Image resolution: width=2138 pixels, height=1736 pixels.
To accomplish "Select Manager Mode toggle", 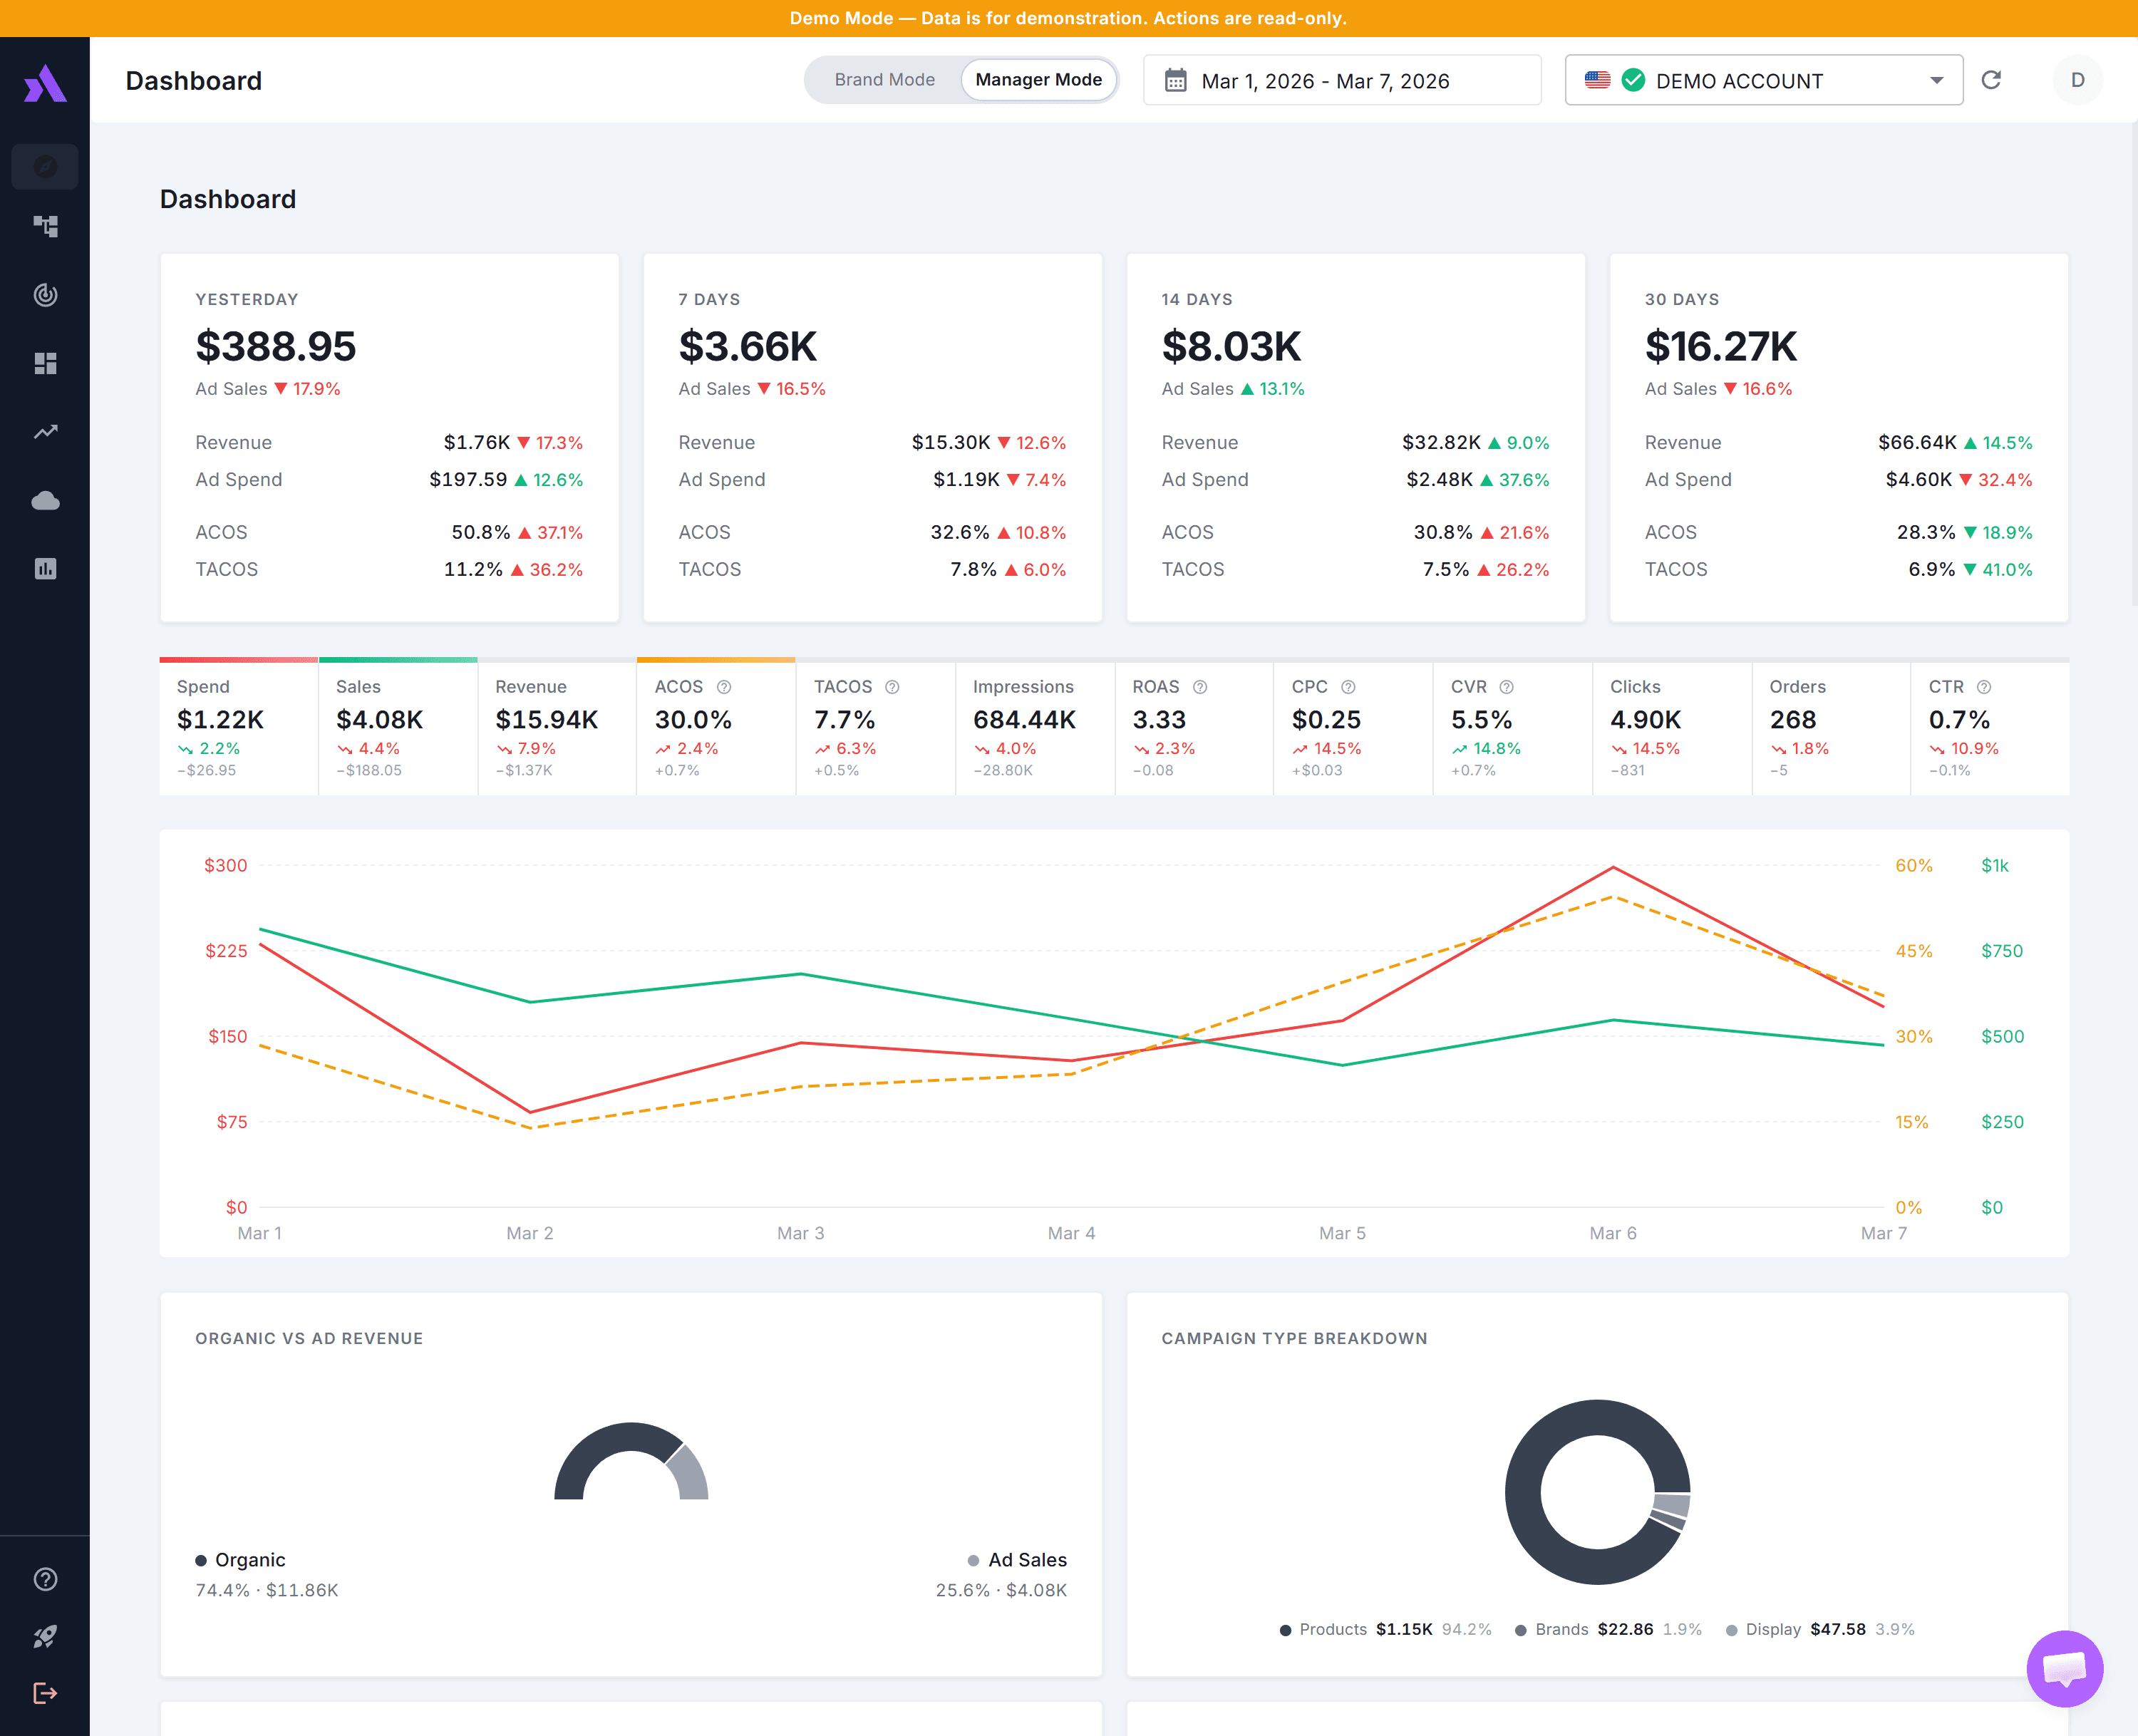I will [x=1038, y=80].
